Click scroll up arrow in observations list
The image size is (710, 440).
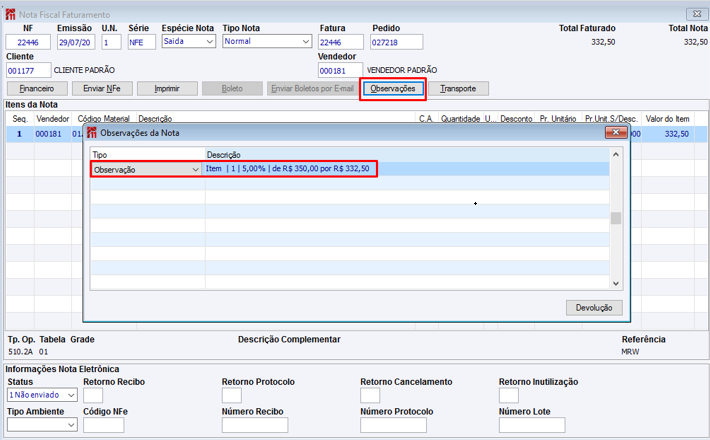point(616,154)
